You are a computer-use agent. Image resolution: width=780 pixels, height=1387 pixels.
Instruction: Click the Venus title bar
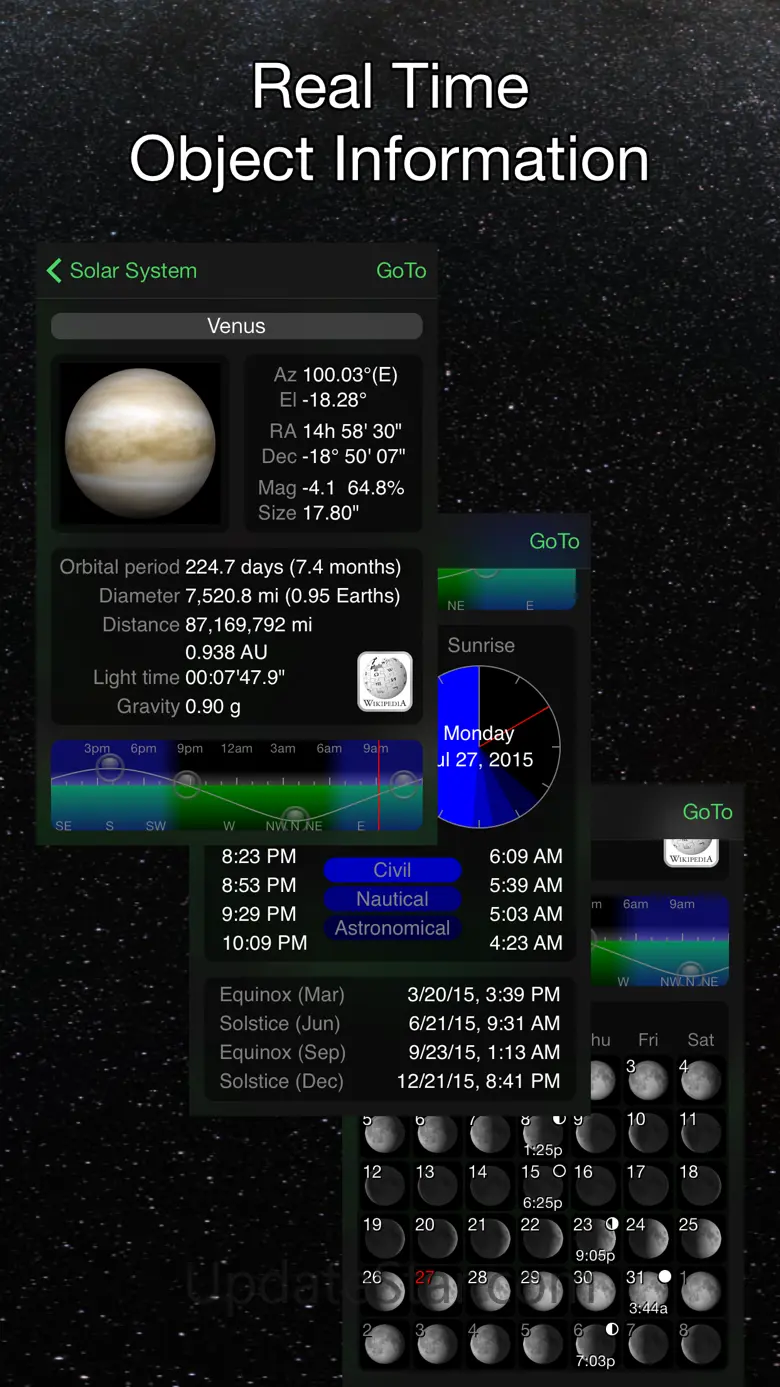[237, 326]
